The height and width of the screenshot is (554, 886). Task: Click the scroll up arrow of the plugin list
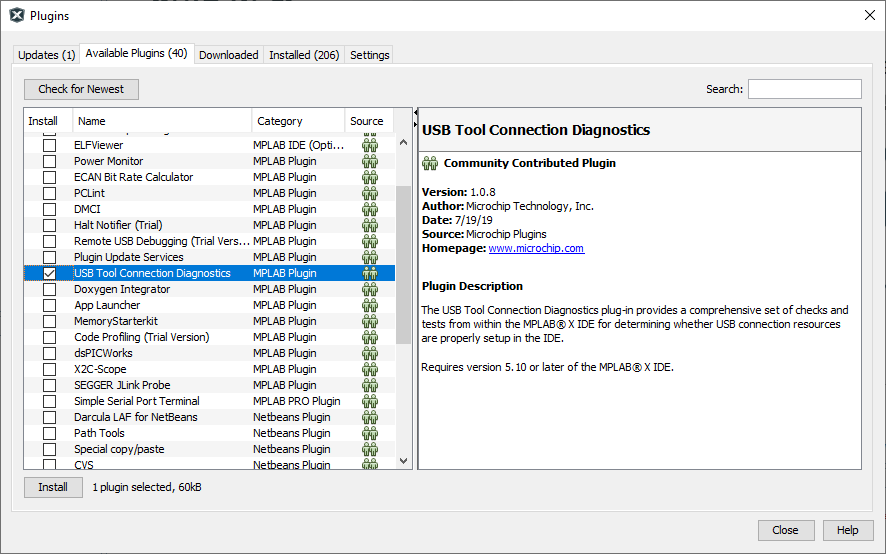[404, 142]
